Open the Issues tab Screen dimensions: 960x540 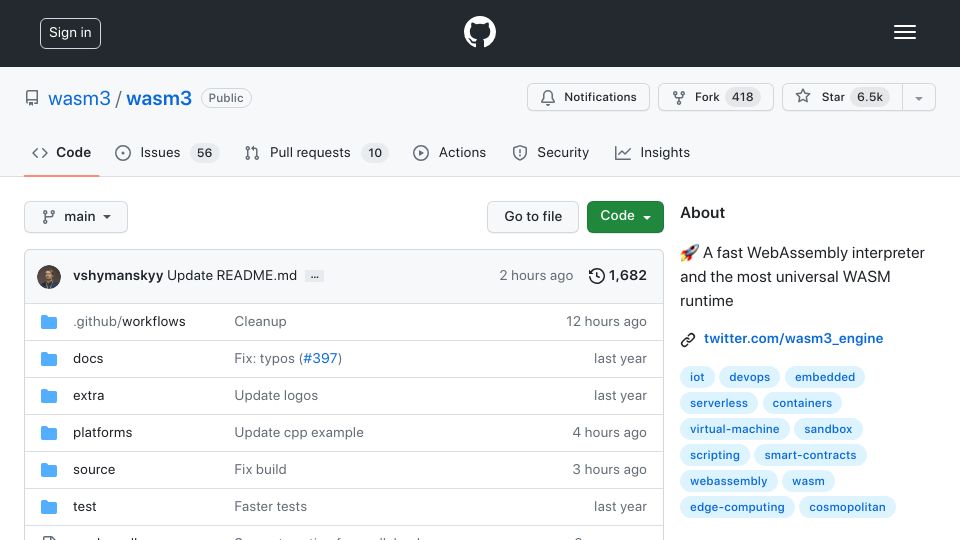coord(167,152)
